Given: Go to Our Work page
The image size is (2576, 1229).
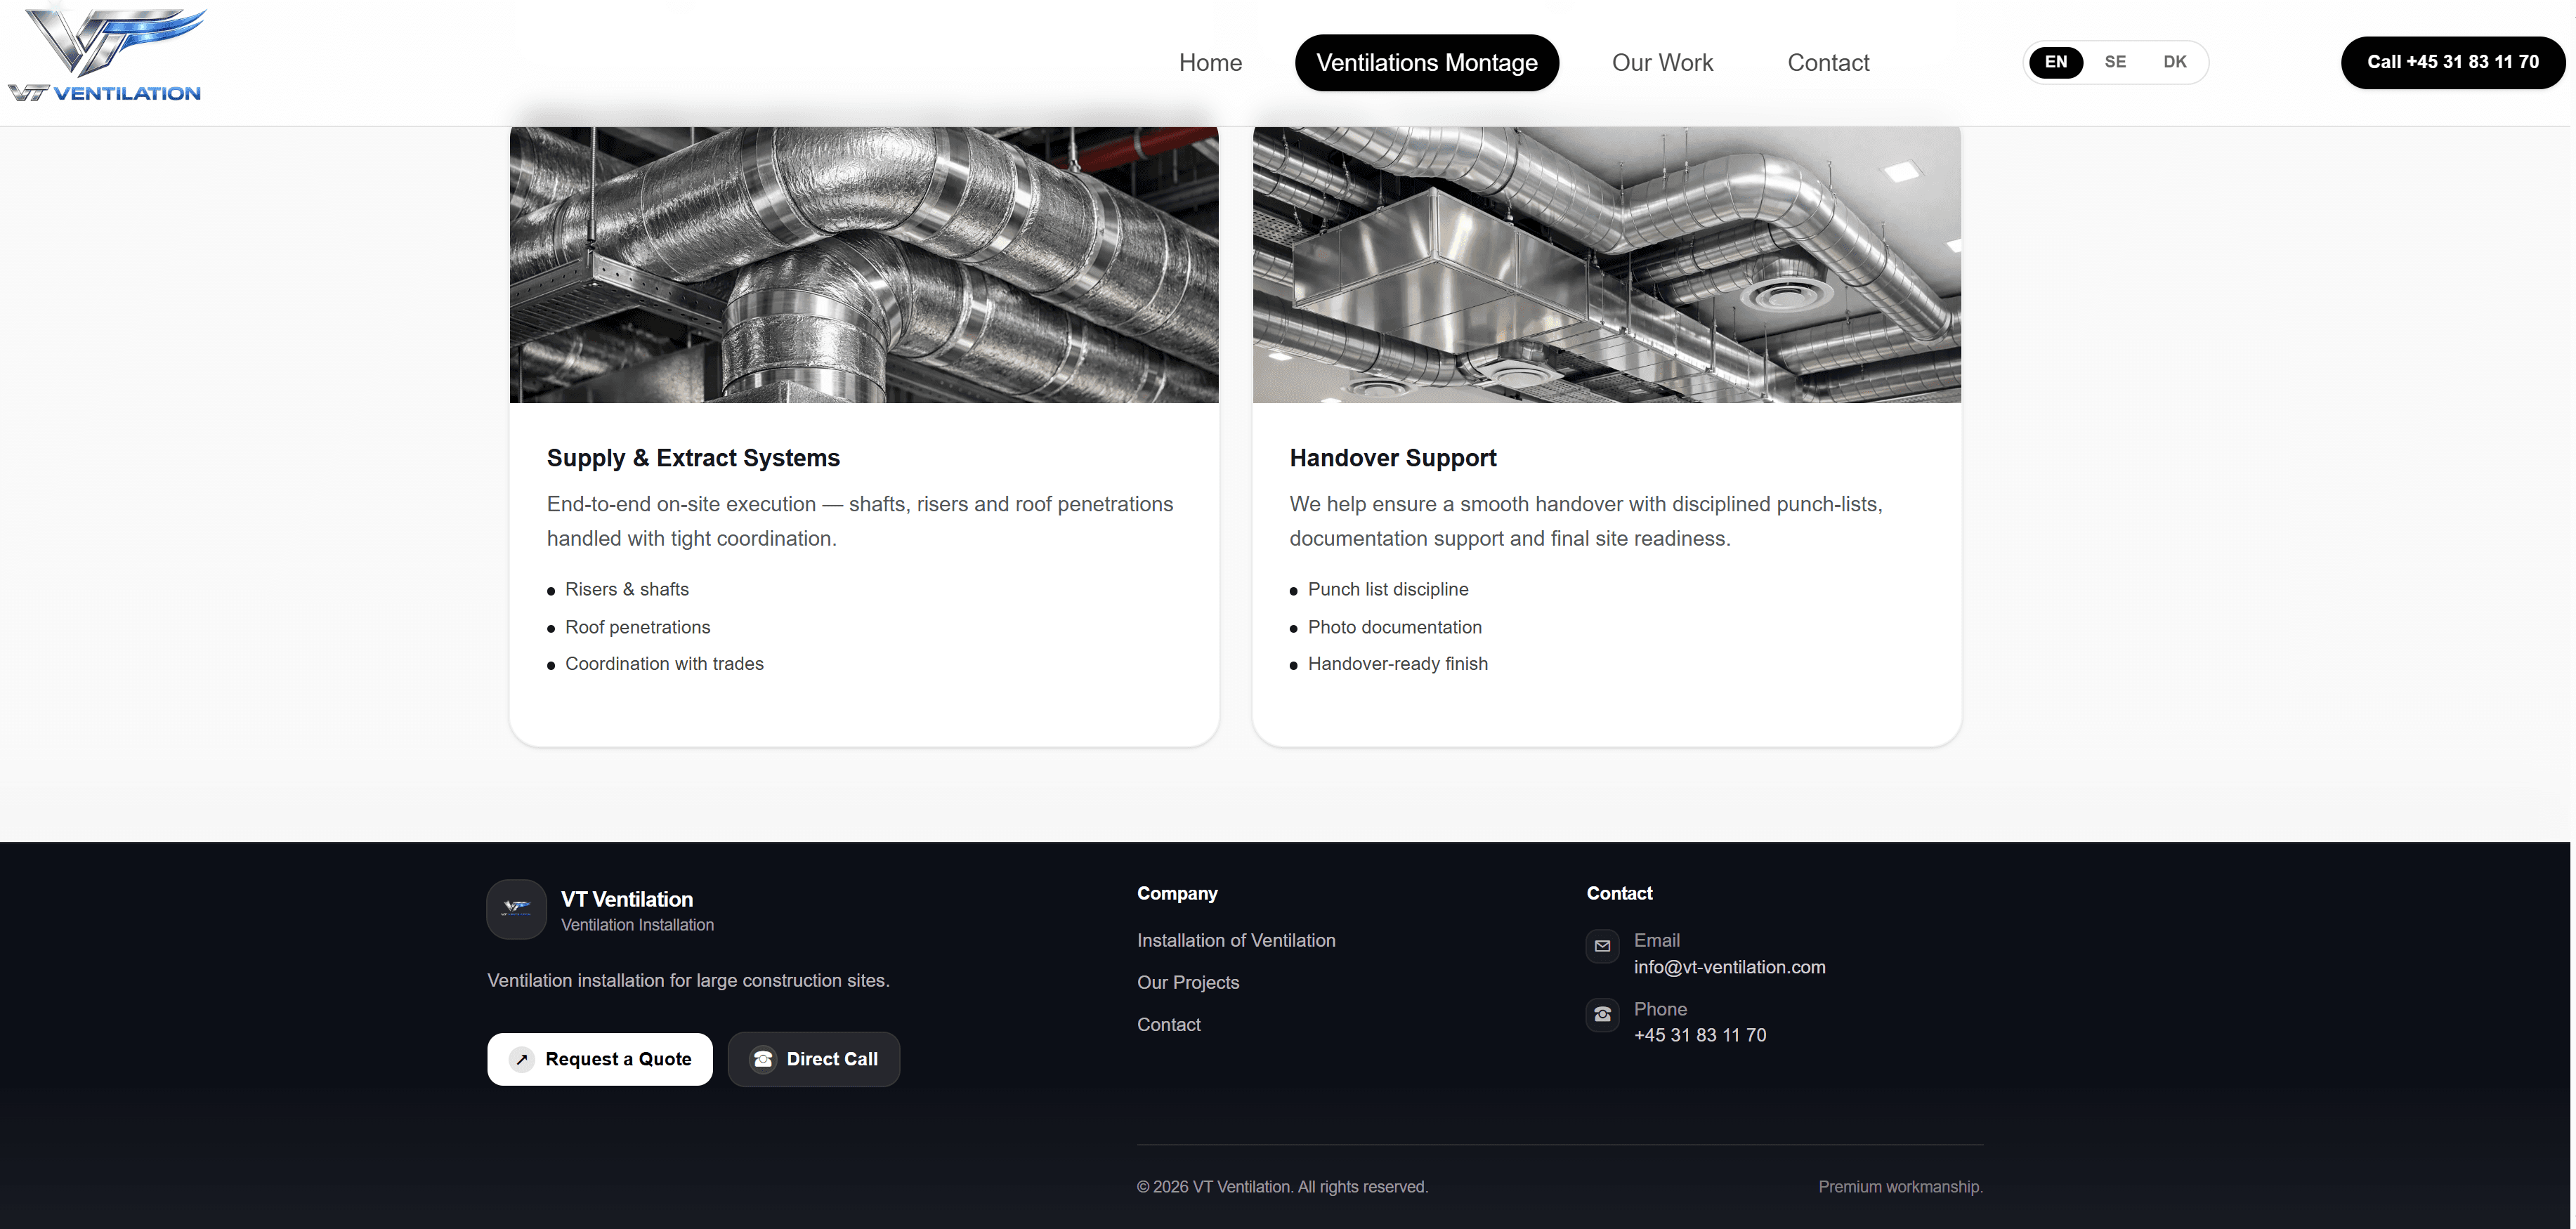Looking at the screenshot, I should pos(1662,63).
